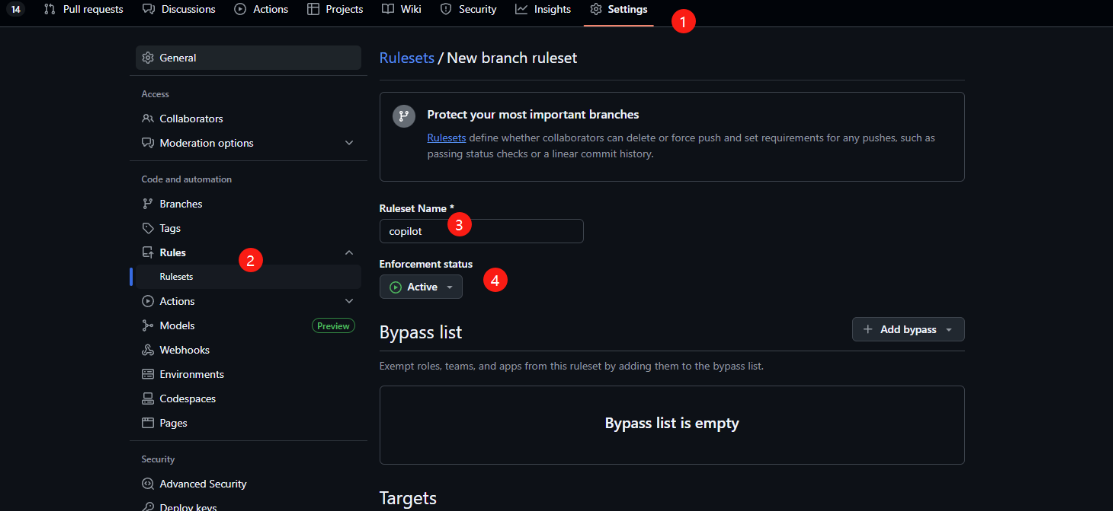The image size is (1113, 511).
Task: Click the tag icon beside Tags
Action: tap(148, 229)
